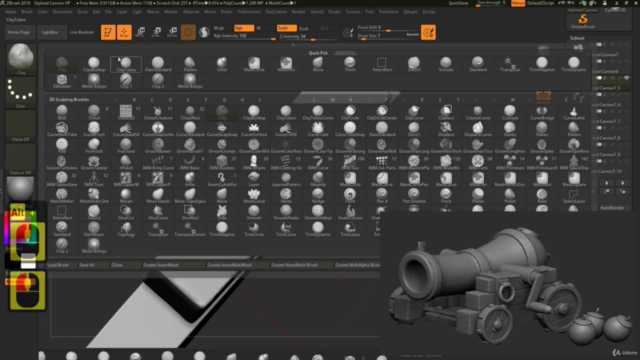The image size is (640, 360).
Task: Select the Pinch brush in Quick Pick
Action: (350, 64)
